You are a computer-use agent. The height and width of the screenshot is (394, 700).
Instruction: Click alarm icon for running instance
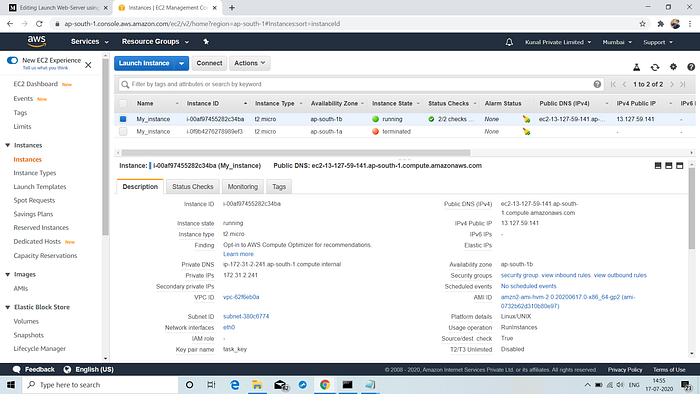[x=526, y=119]
